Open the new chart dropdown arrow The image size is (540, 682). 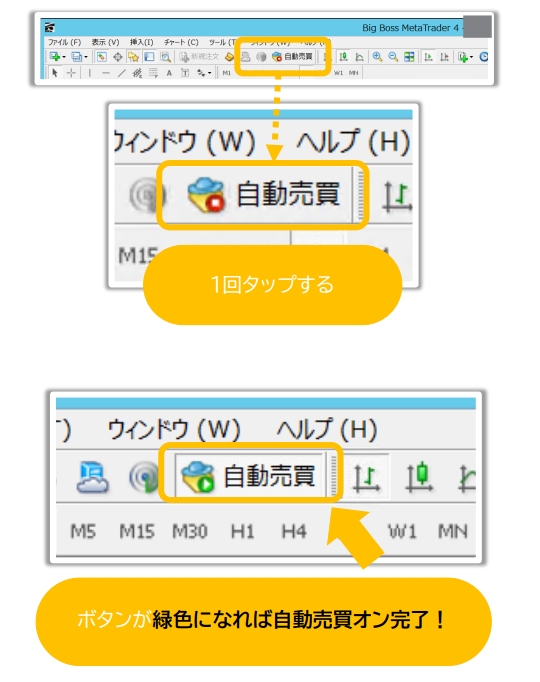click(x=64, y=57)
